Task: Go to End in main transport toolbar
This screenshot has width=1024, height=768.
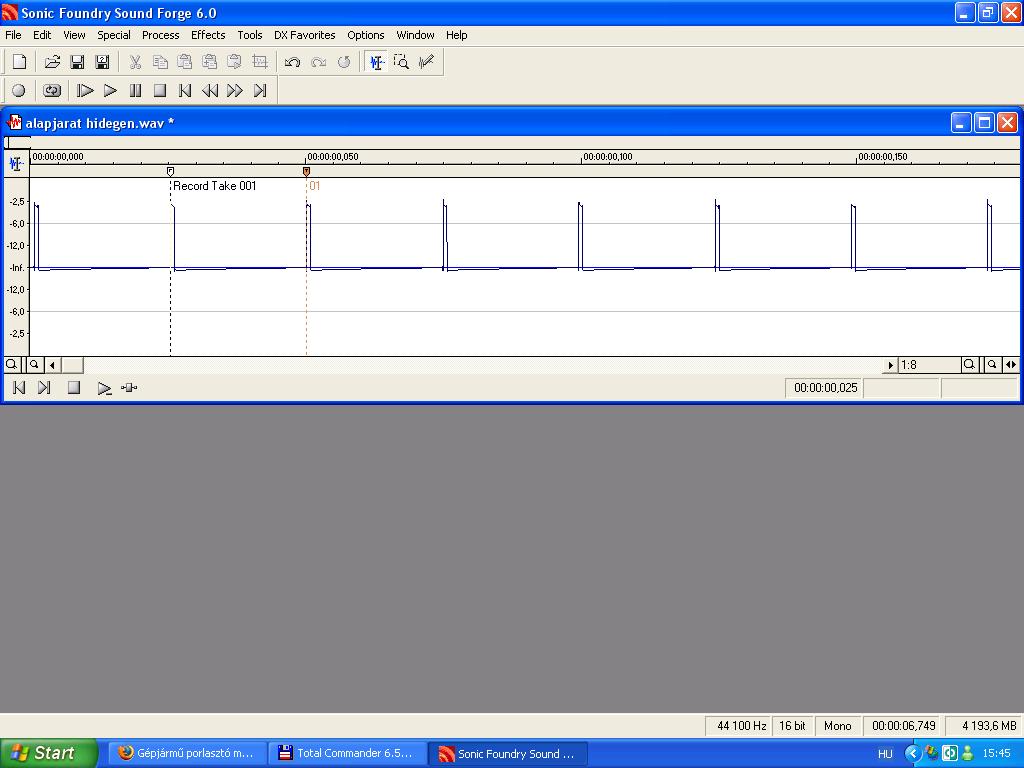Action: coord(260,91)
